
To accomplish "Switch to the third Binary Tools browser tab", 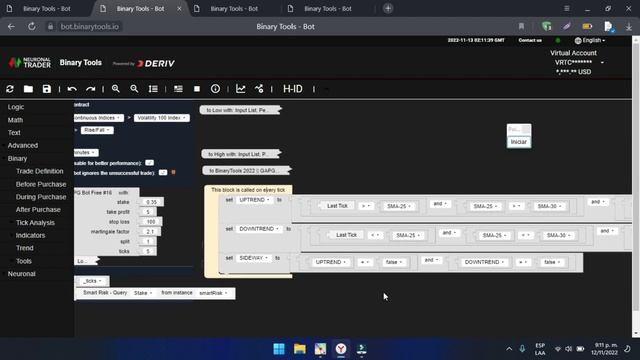I will click(x=234, y=9).
